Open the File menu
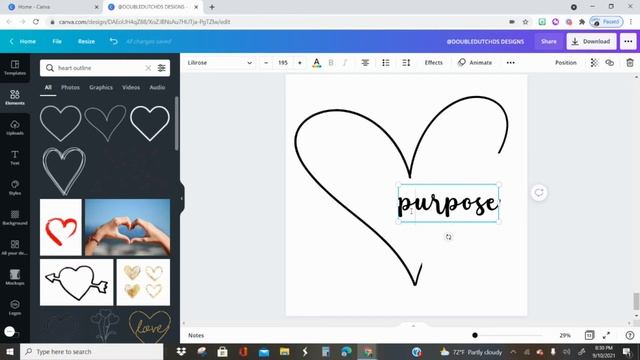The image size is (640, 360). tap(57, 41)
